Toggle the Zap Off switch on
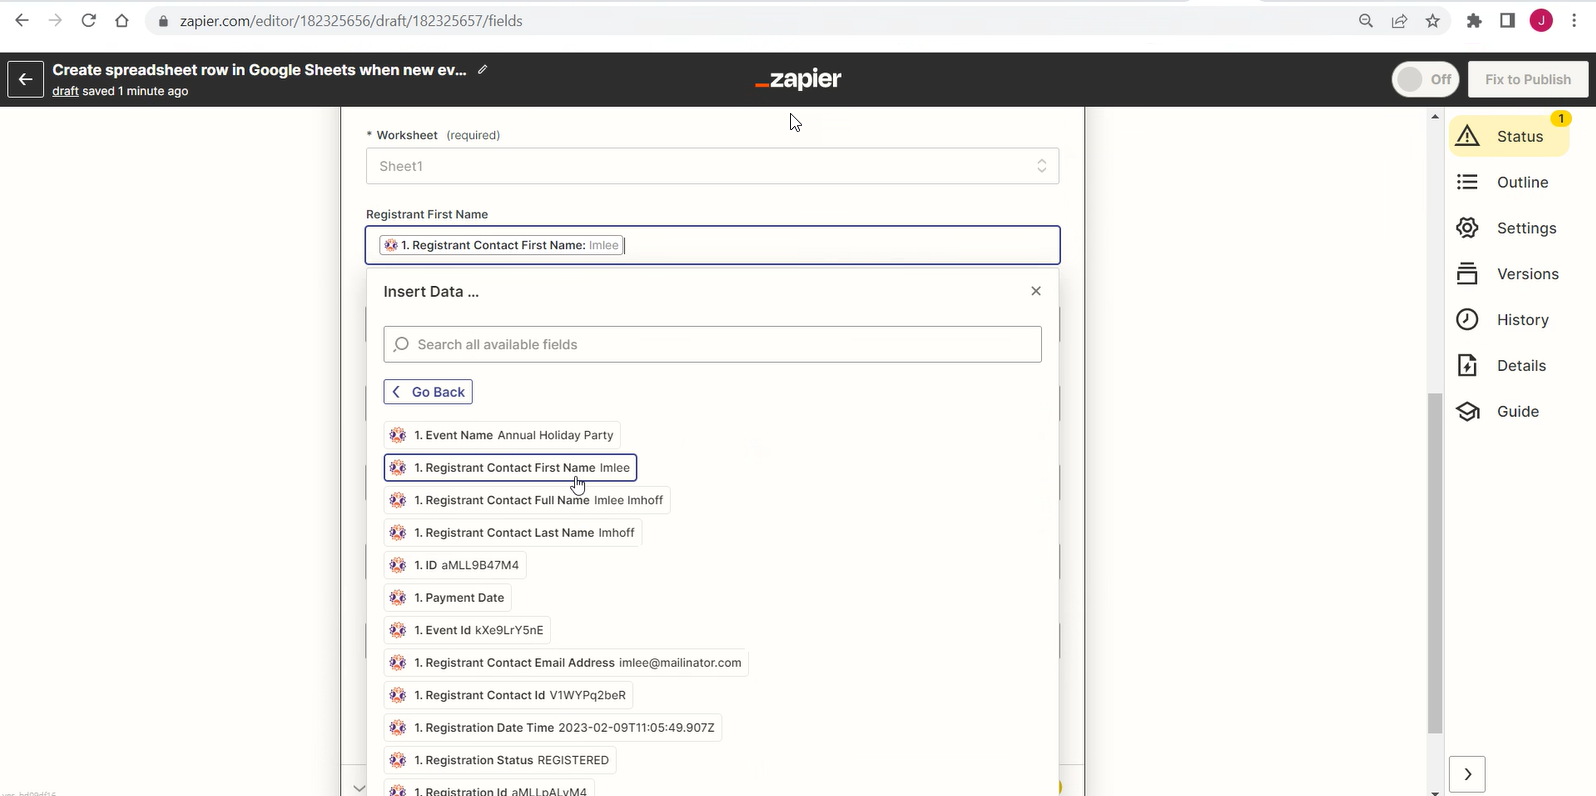This screenshot has width=1596, height=796. coord(1425,79)
